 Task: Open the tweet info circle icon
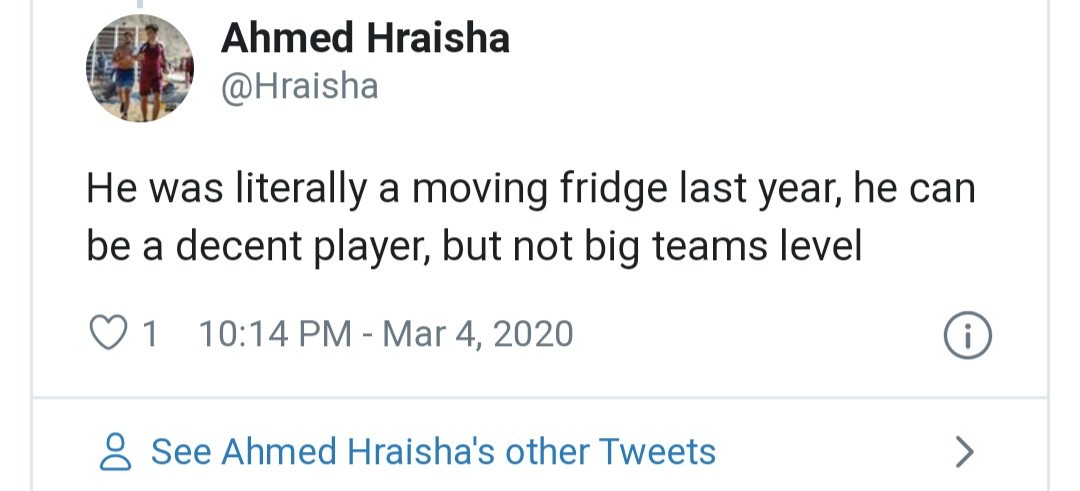tap(967, 336)
